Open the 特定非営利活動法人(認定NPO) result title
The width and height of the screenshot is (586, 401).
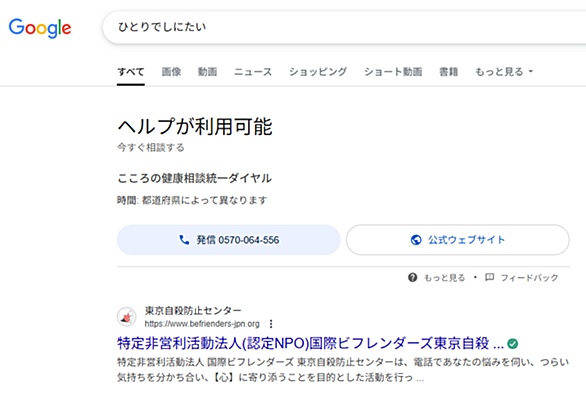click(x=311, y=343)
